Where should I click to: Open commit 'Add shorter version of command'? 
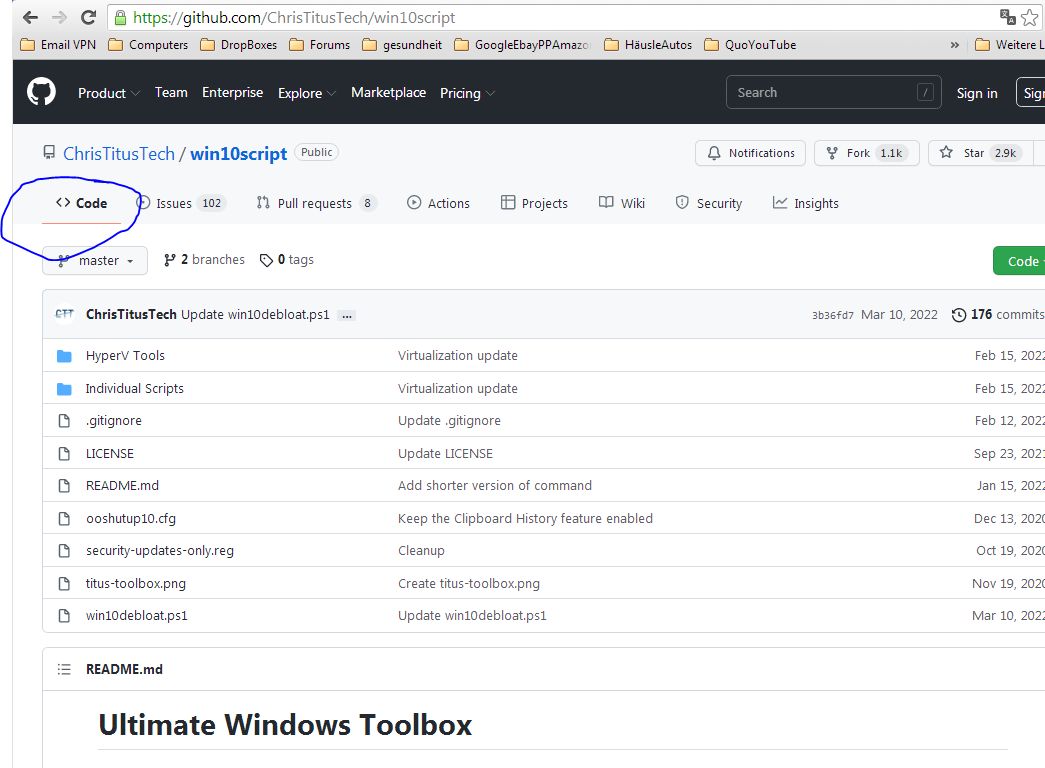coord(495,485)
